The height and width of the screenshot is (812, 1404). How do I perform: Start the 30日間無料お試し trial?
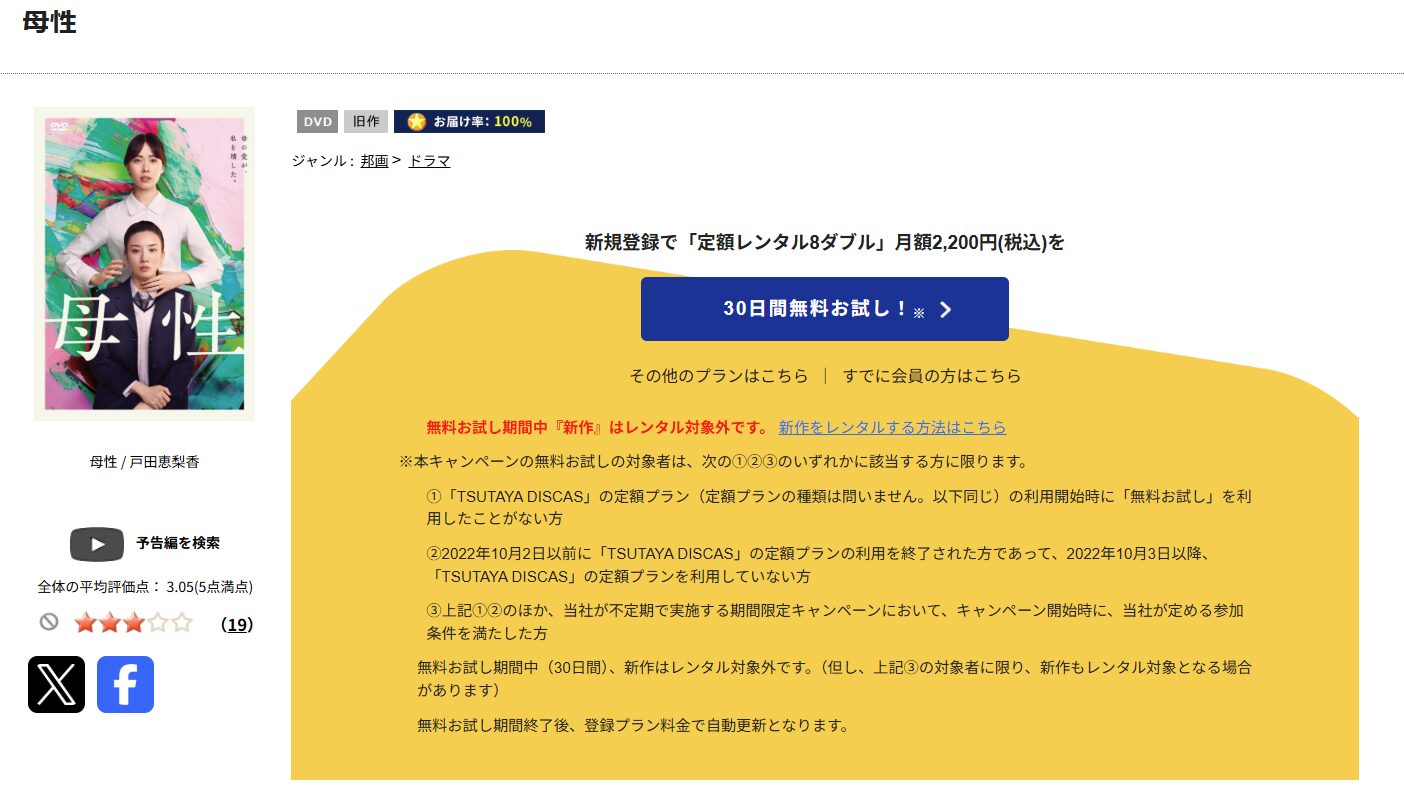(825, 309)
